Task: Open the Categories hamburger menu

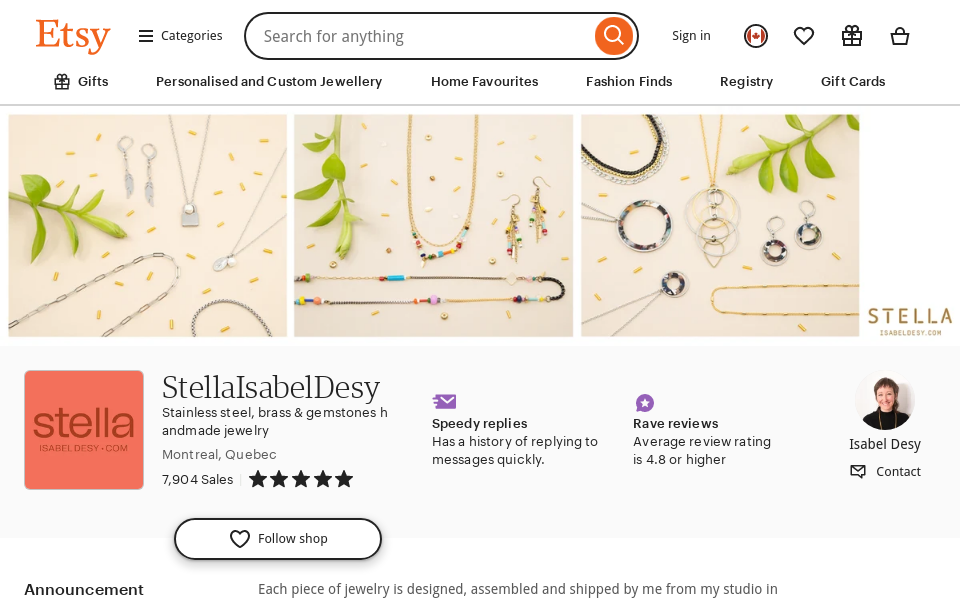Action: point(144,35)
